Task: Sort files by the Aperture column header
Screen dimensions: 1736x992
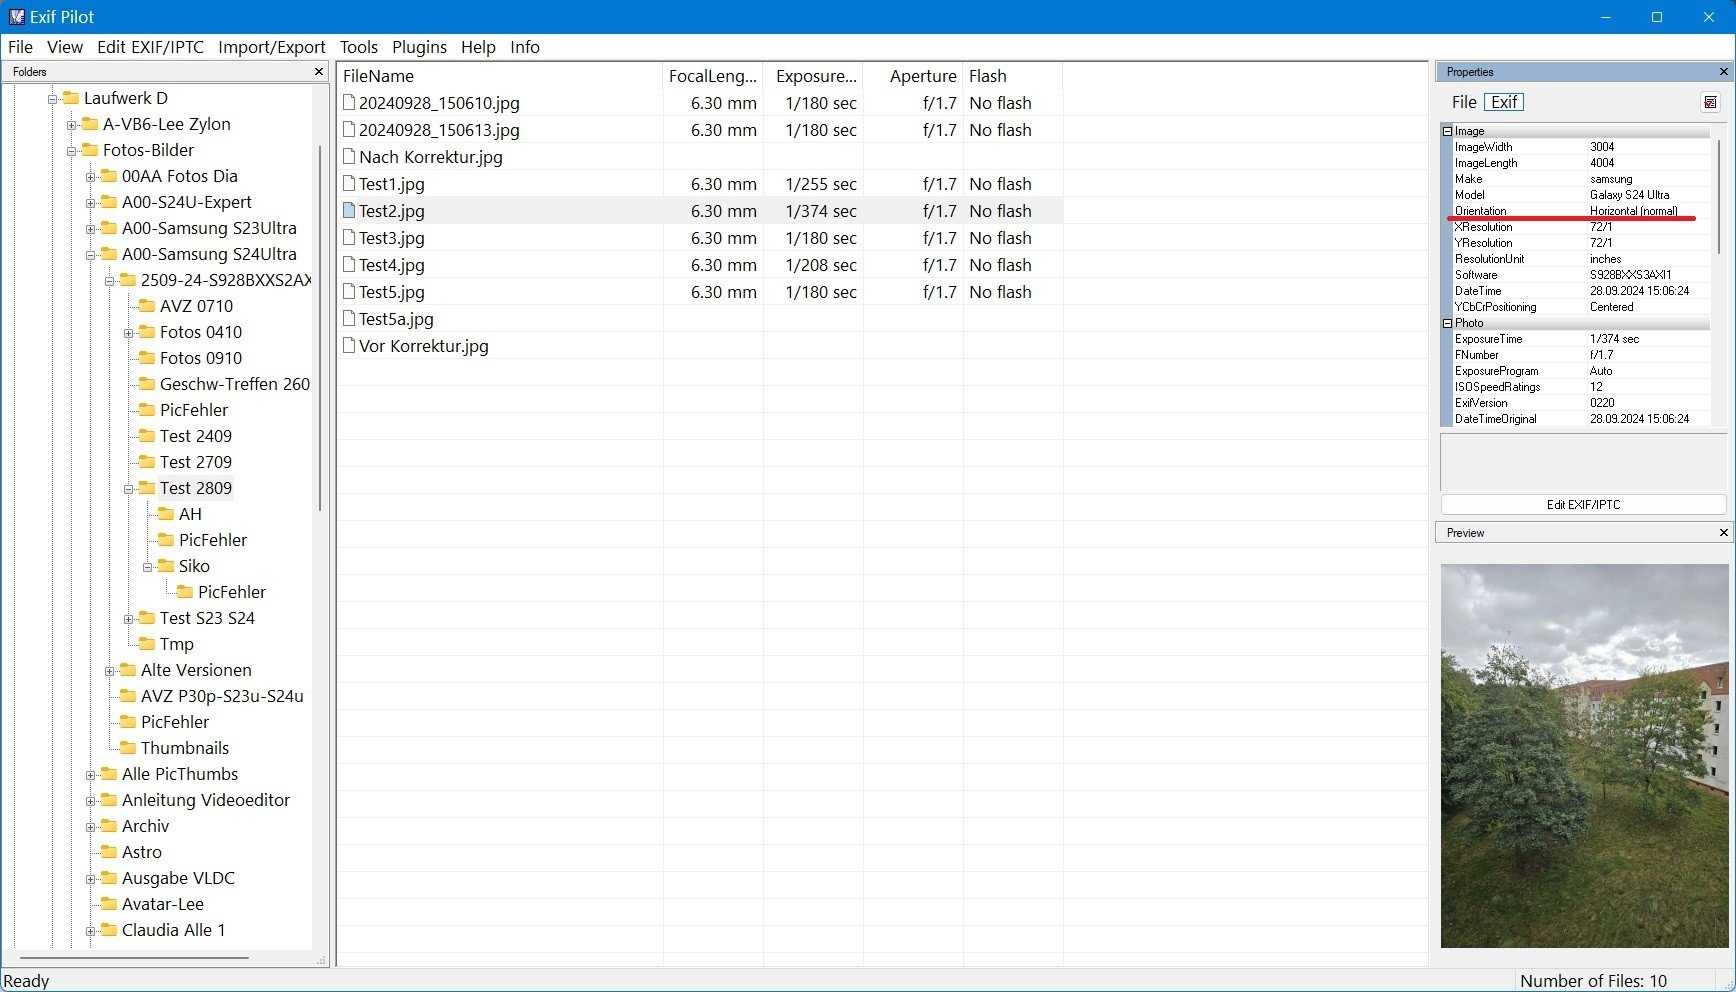Action: point(922,76)
